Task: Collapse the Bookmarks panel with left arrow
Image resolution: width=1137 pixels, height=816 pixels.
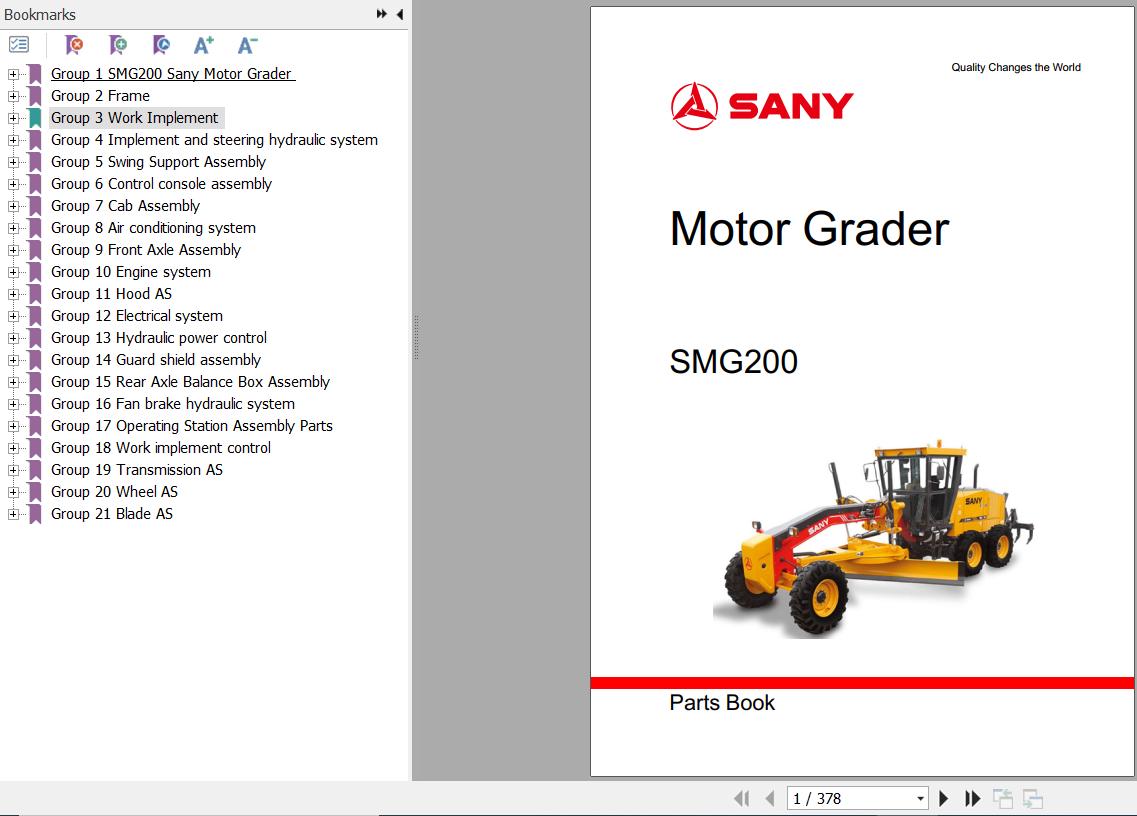Action: [399, 14]
